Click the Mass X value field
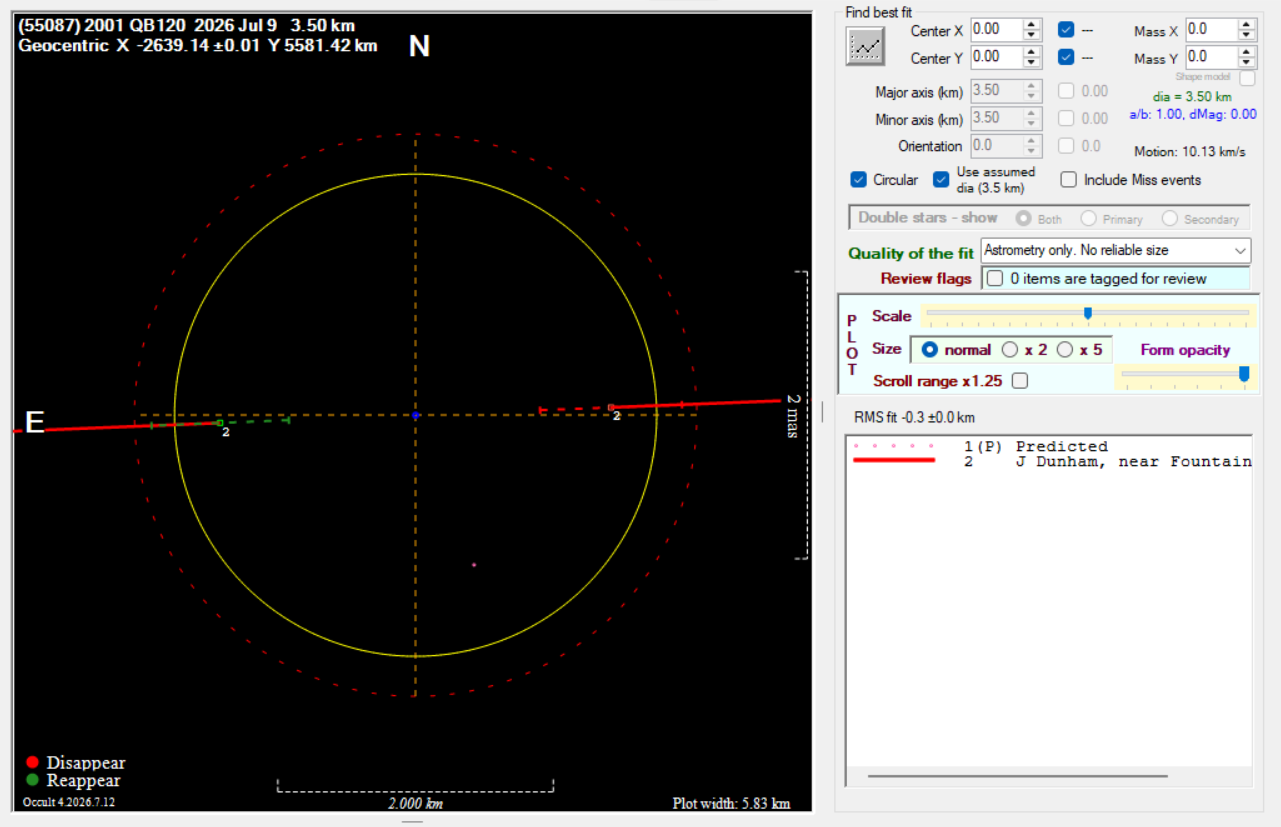 [x=1211, y=30]
